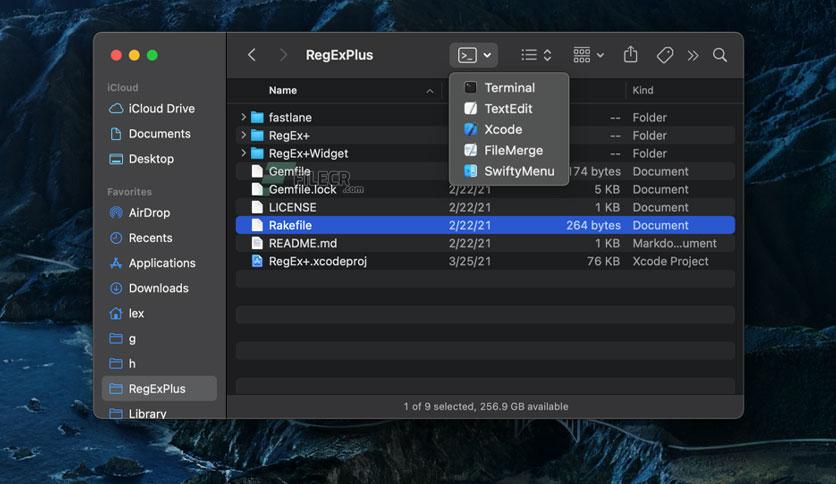Open the Group by grid icon
836x484 pixels.
pyautogui.click(x=582, y=54)
